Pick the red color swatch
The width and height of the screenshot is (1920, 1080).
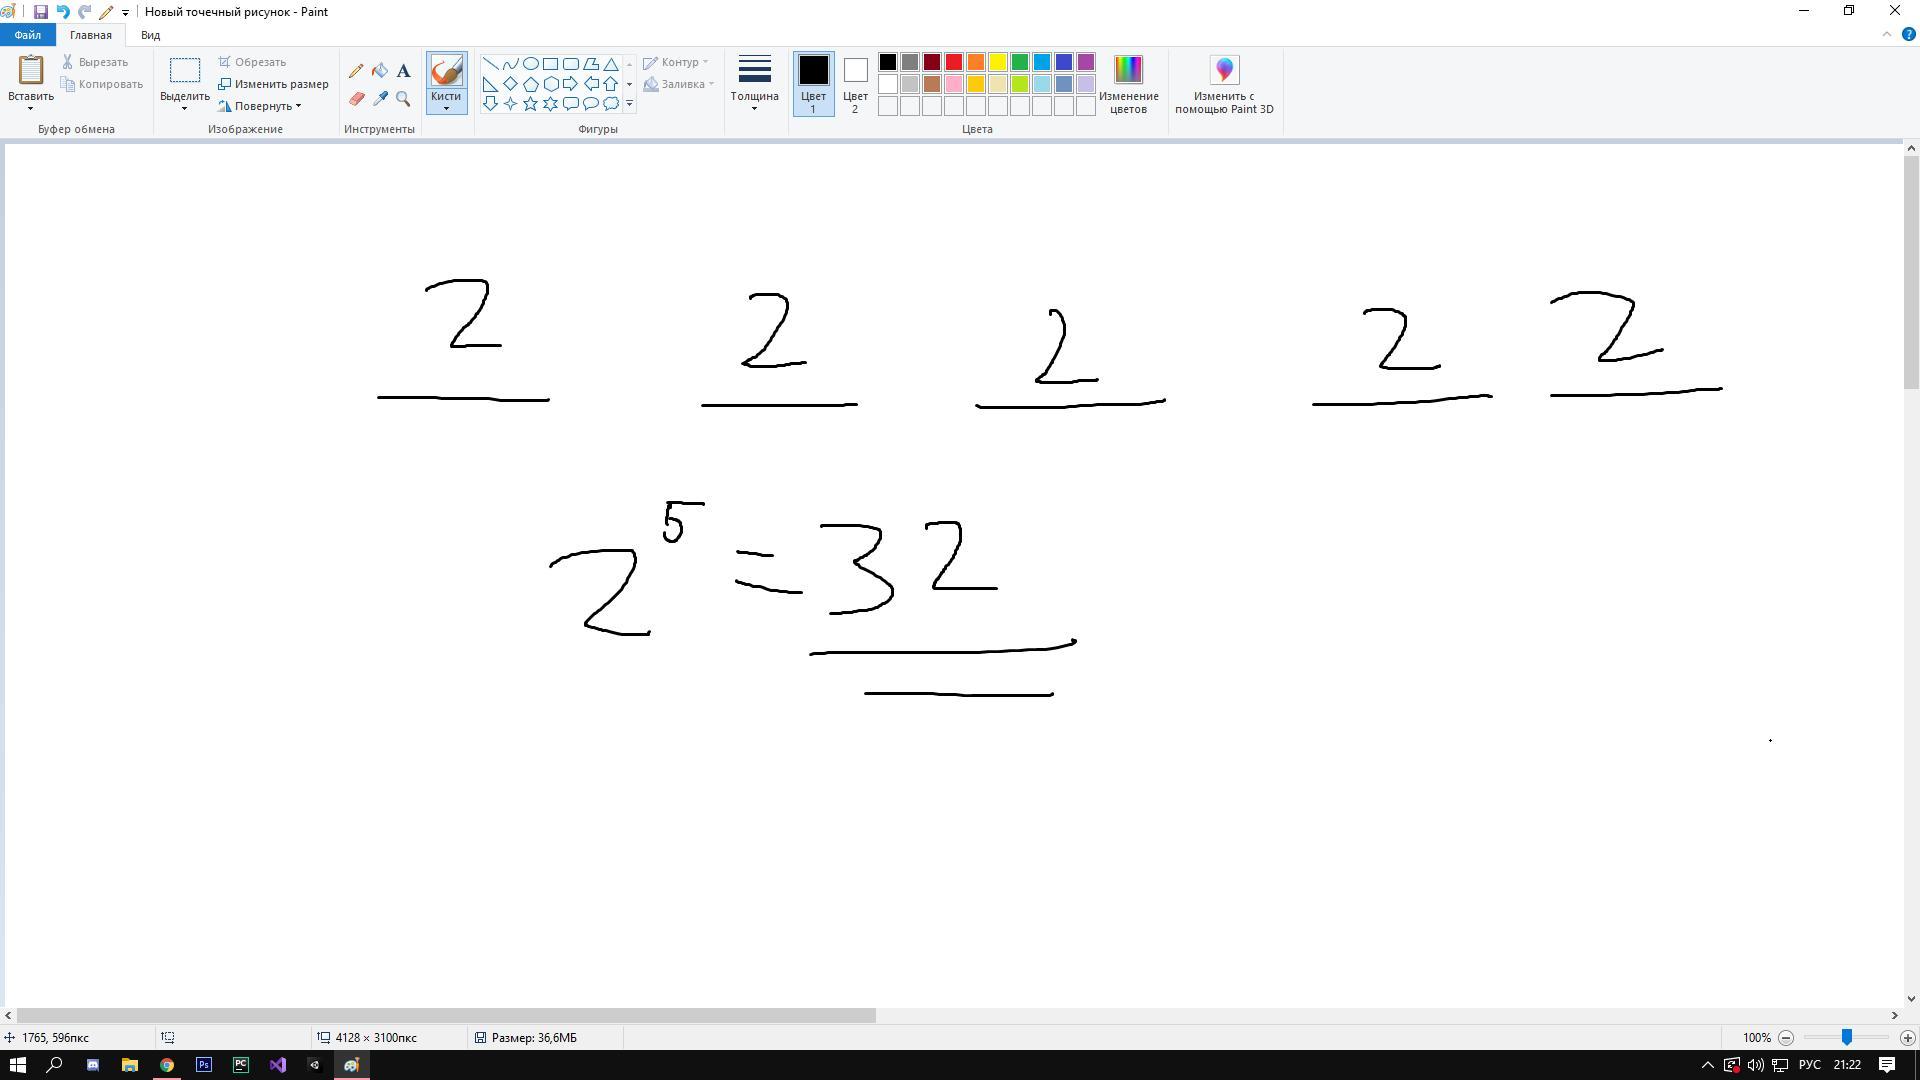click(954, 62)
